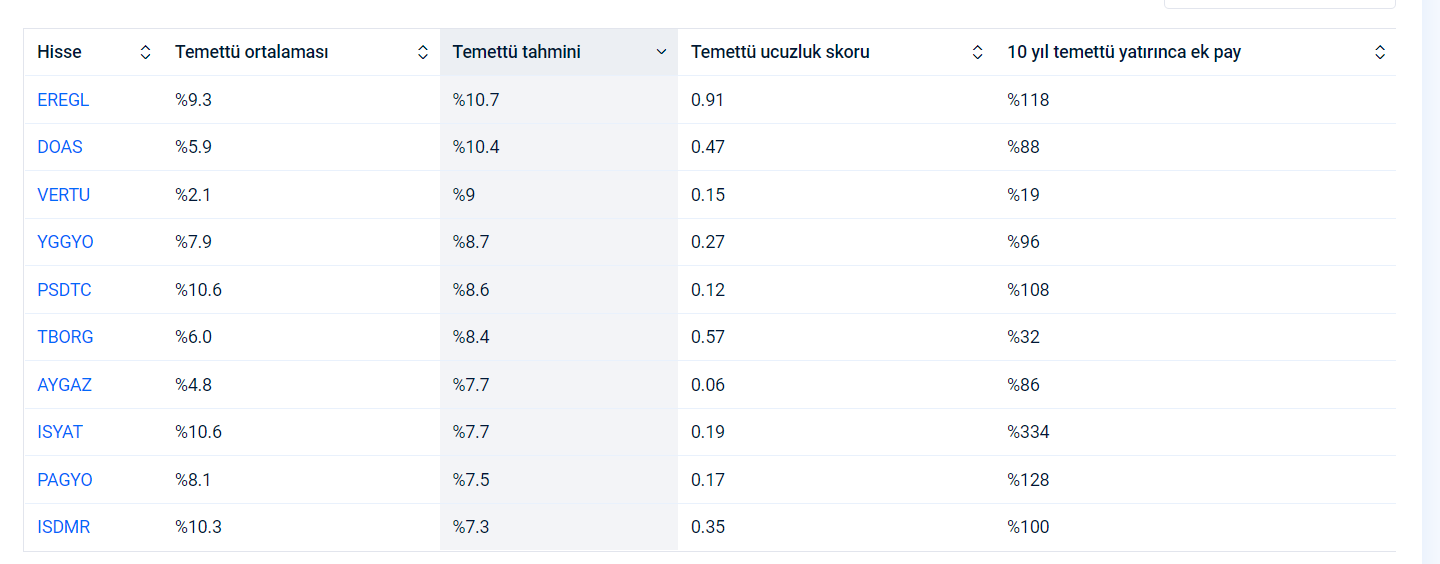Open the PAGYO stock link
This screenshot has width=1440, height=564.
click(x=65, y=480)
